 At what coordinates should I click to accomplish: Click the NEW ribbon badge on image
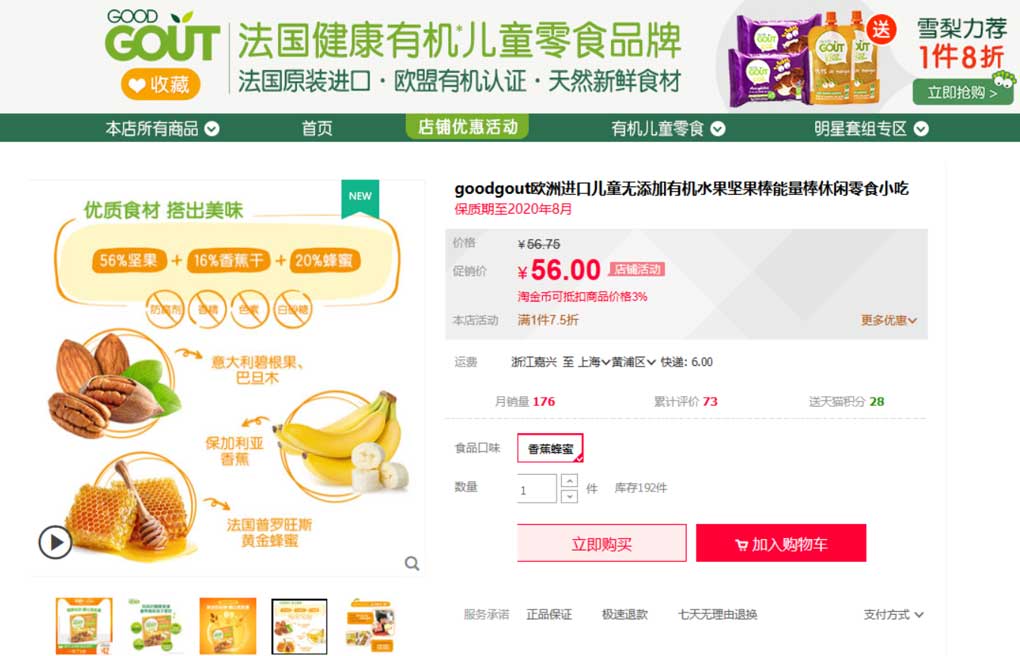360,197
